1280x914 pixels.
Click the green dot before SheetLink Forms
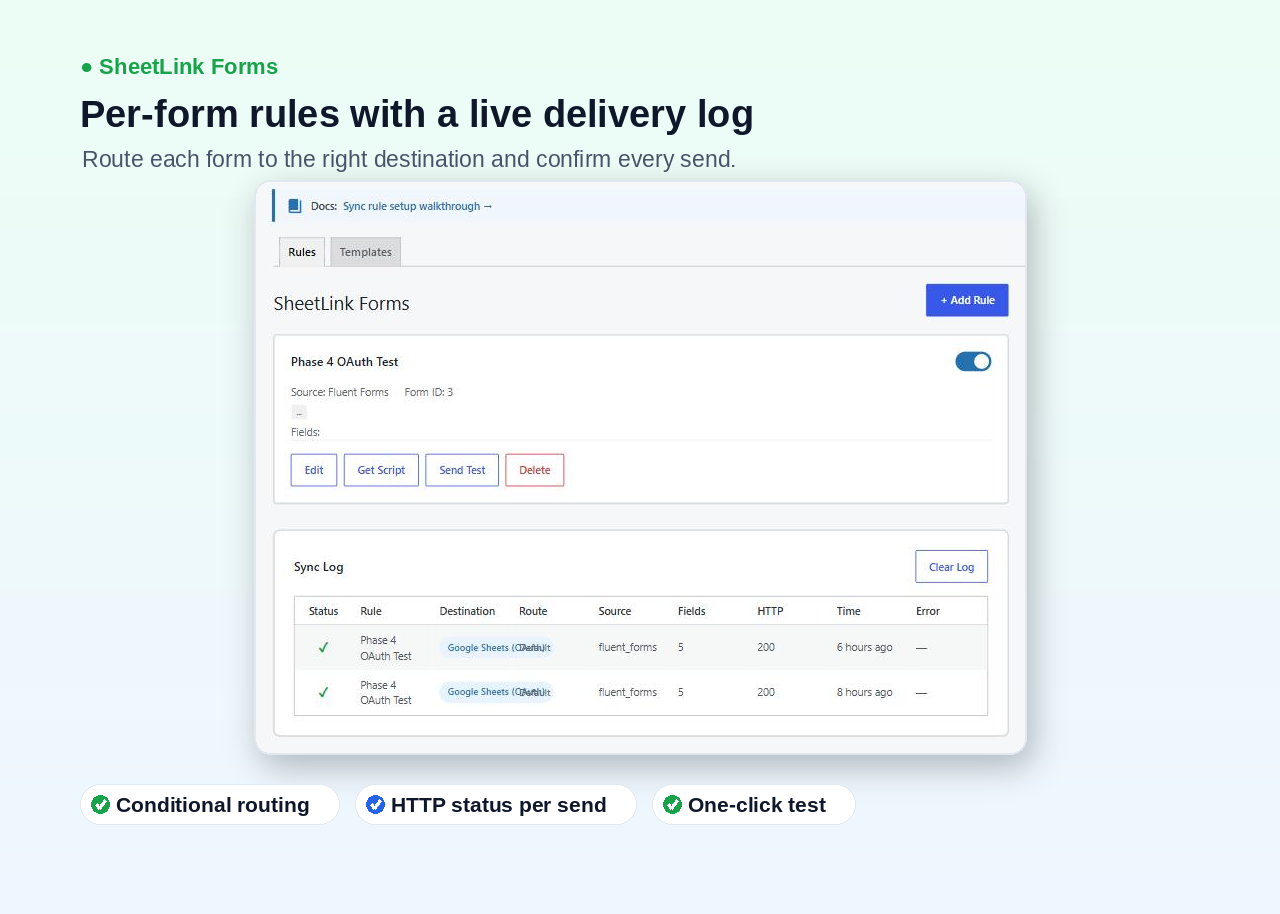click(87, 67)
